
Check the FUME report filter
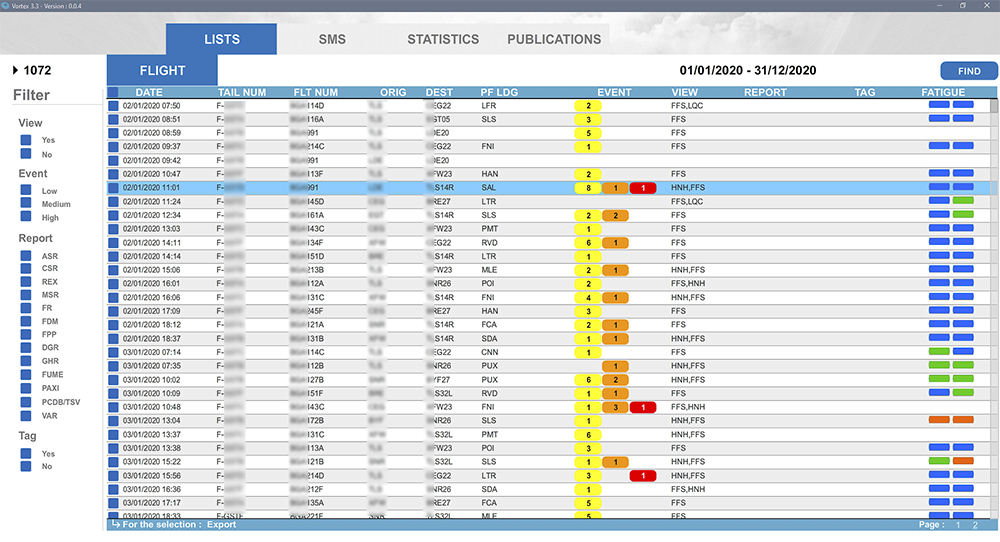(26, 376)
